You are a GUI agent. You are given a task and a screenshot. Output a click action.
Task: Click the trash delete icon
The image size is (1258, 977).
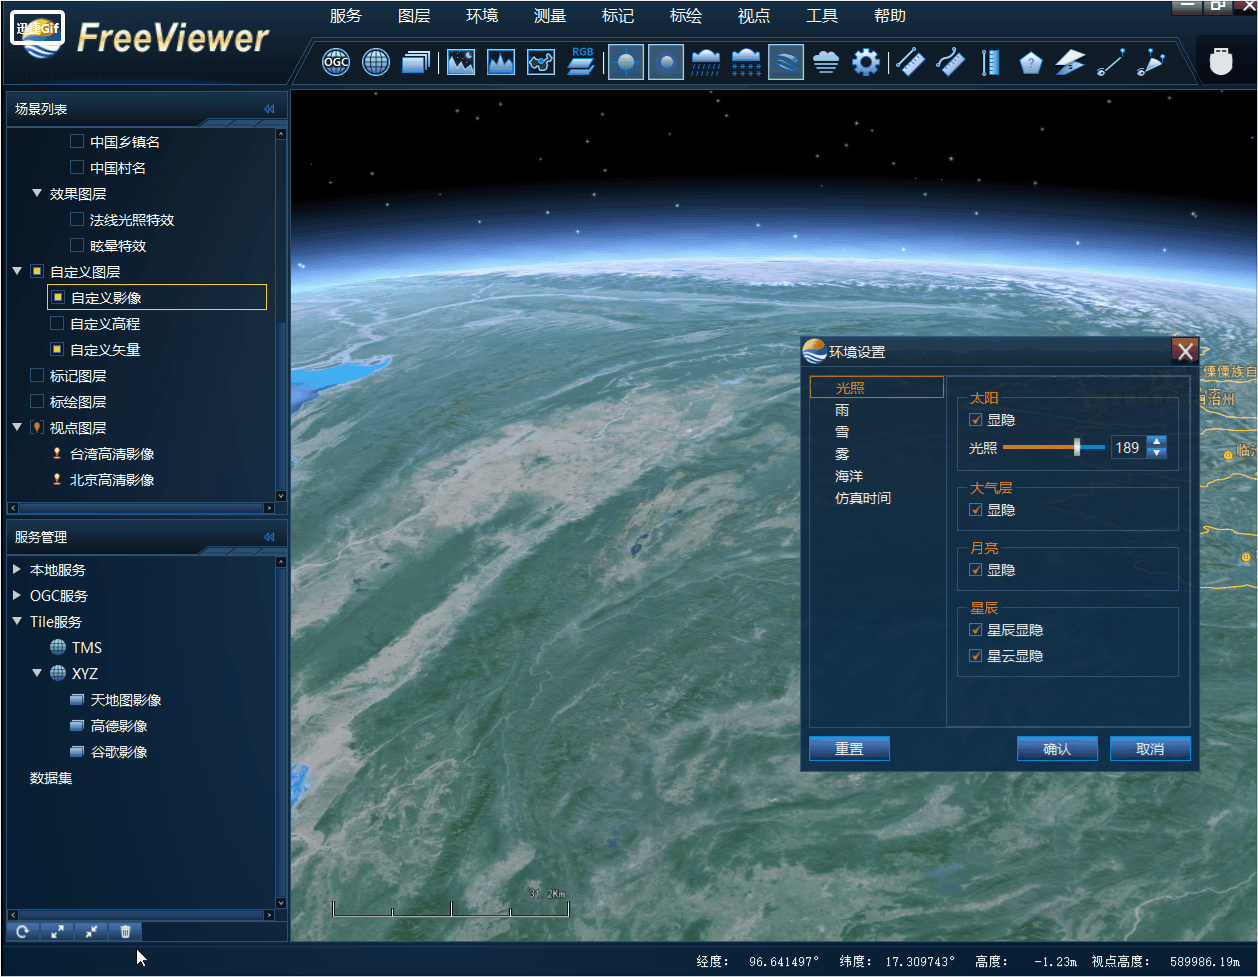(125, 932)
